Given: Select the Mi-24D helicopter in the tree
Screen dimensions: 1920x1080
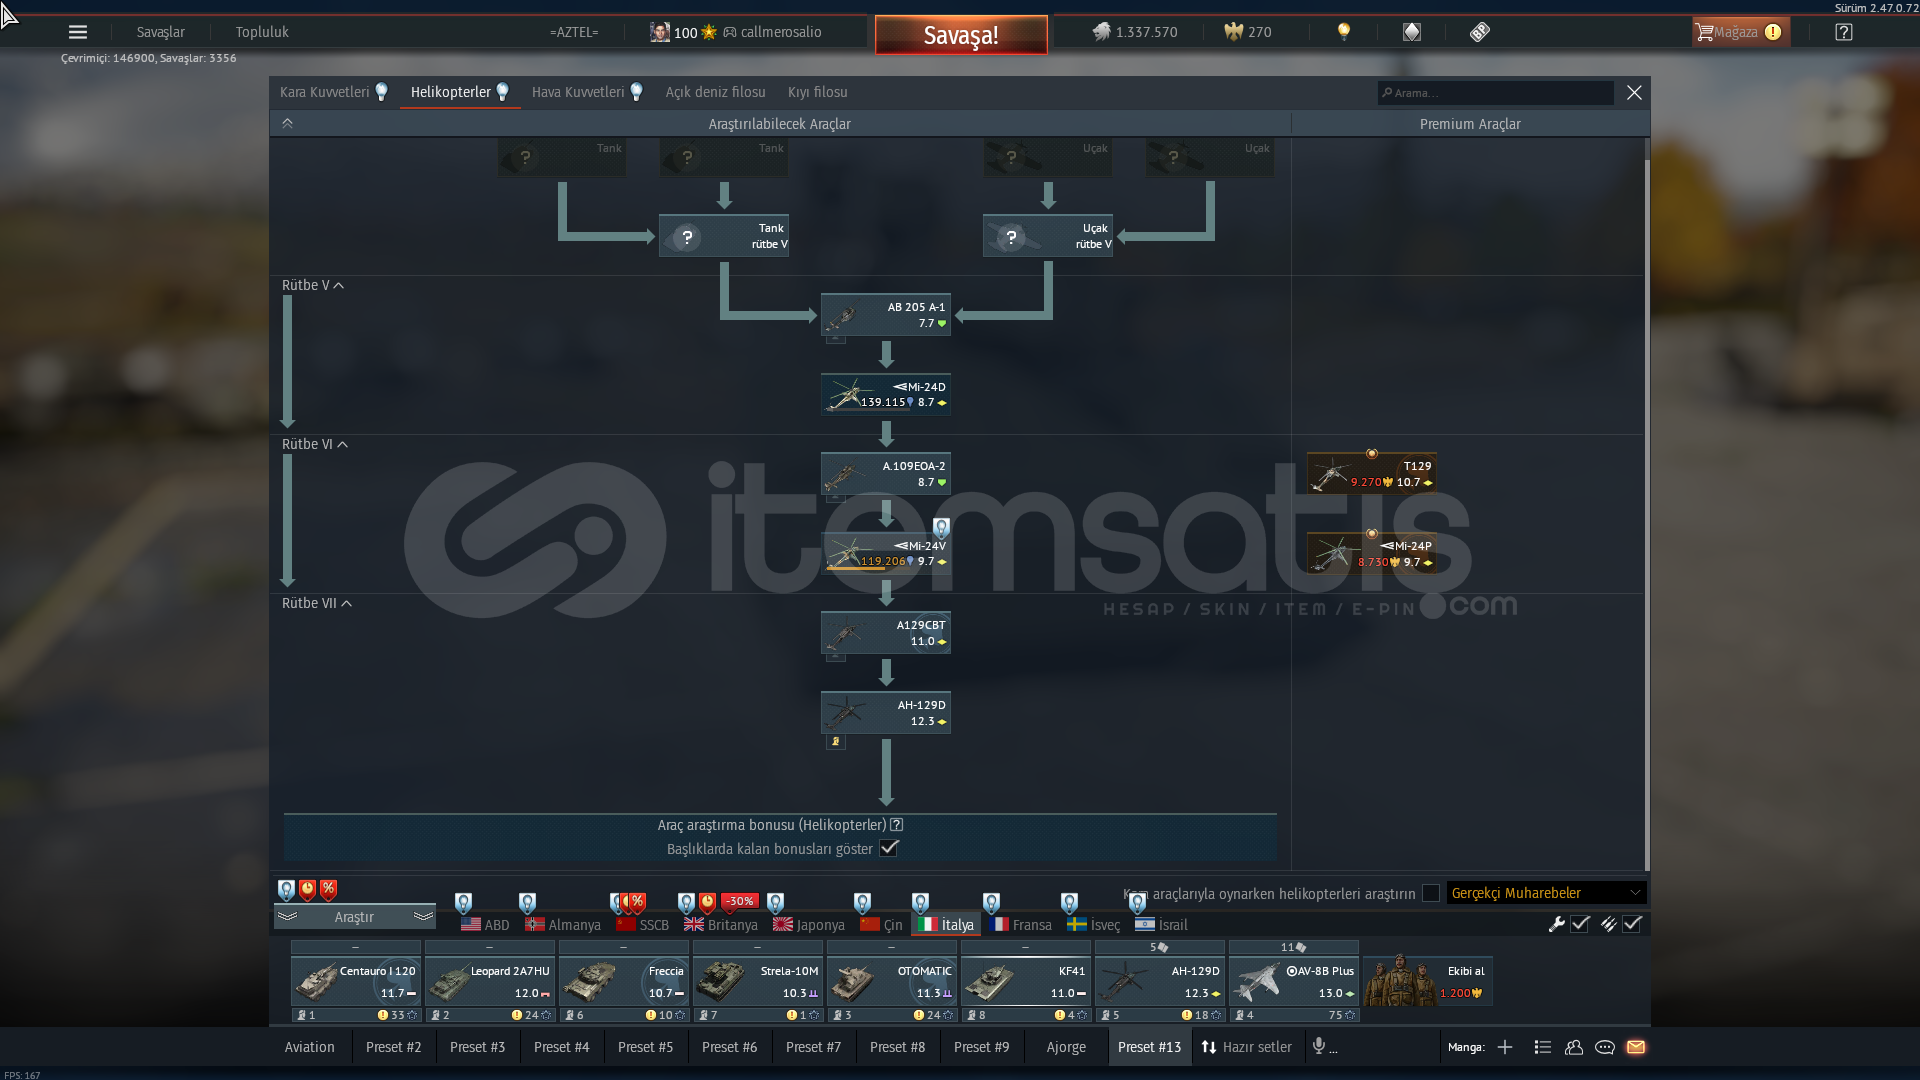Looking at the screenshot, I should pyautogui.click(x=886, y=394).
